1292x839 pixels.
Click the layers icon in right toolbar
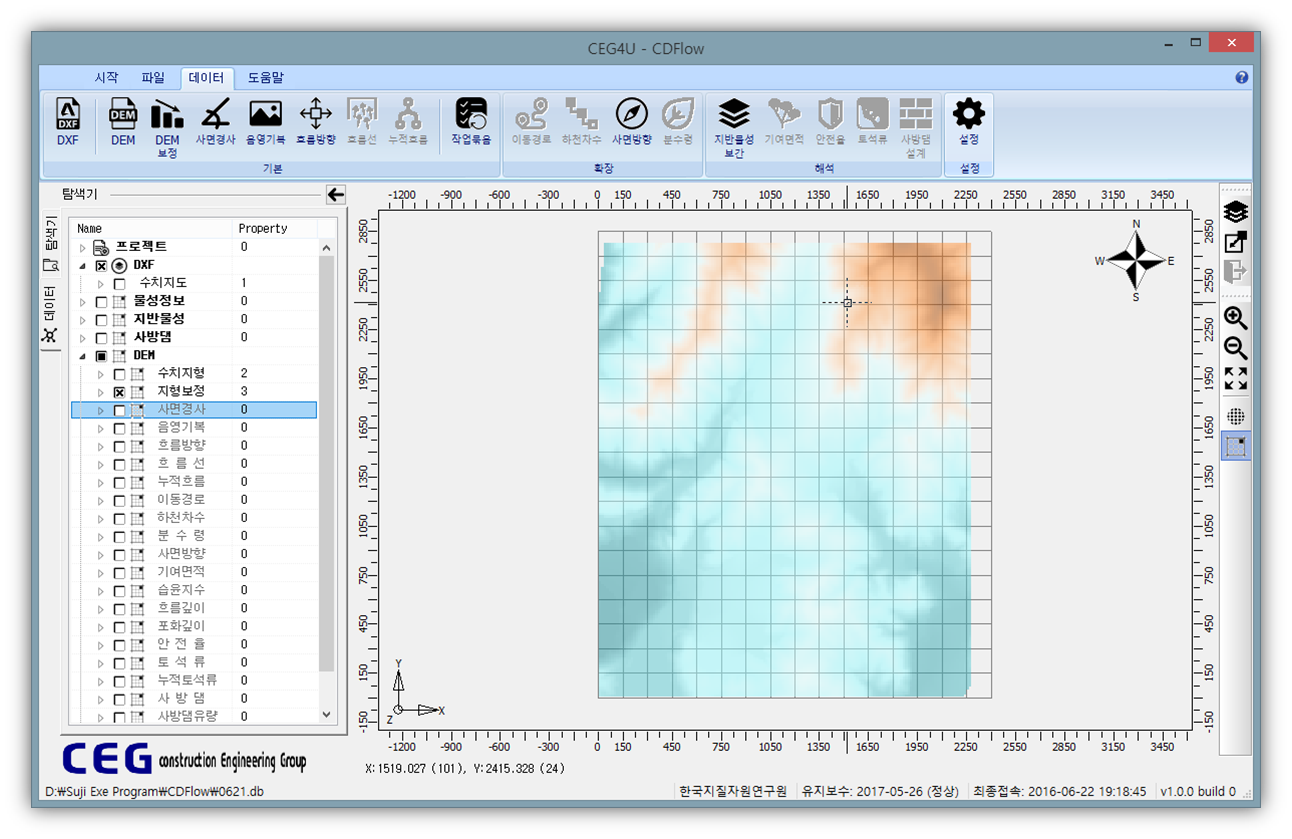click(1236, 212)
